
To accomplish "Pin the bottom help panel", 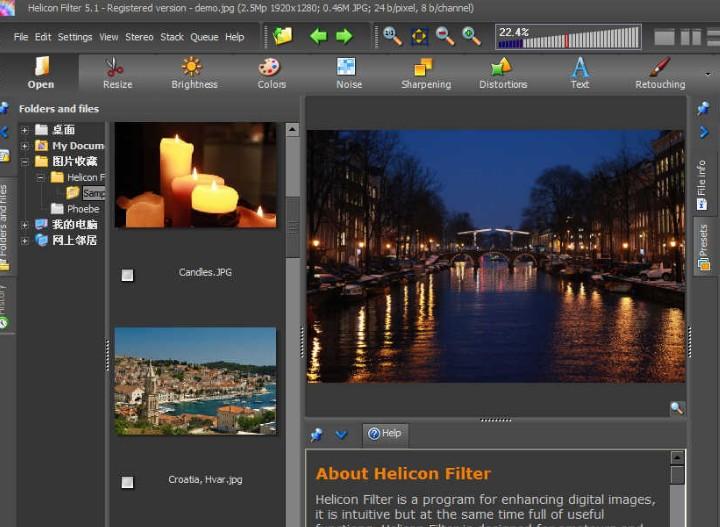I will point(316,434).
